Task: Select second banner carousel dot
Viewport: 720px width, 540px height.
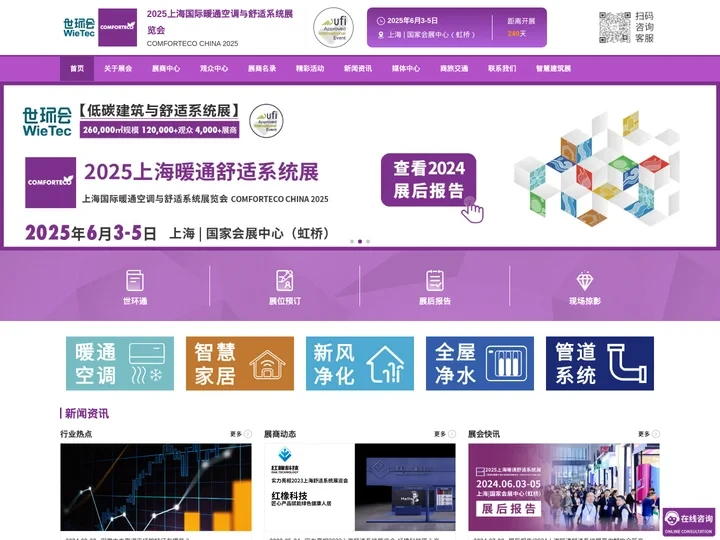Action: 360,242
